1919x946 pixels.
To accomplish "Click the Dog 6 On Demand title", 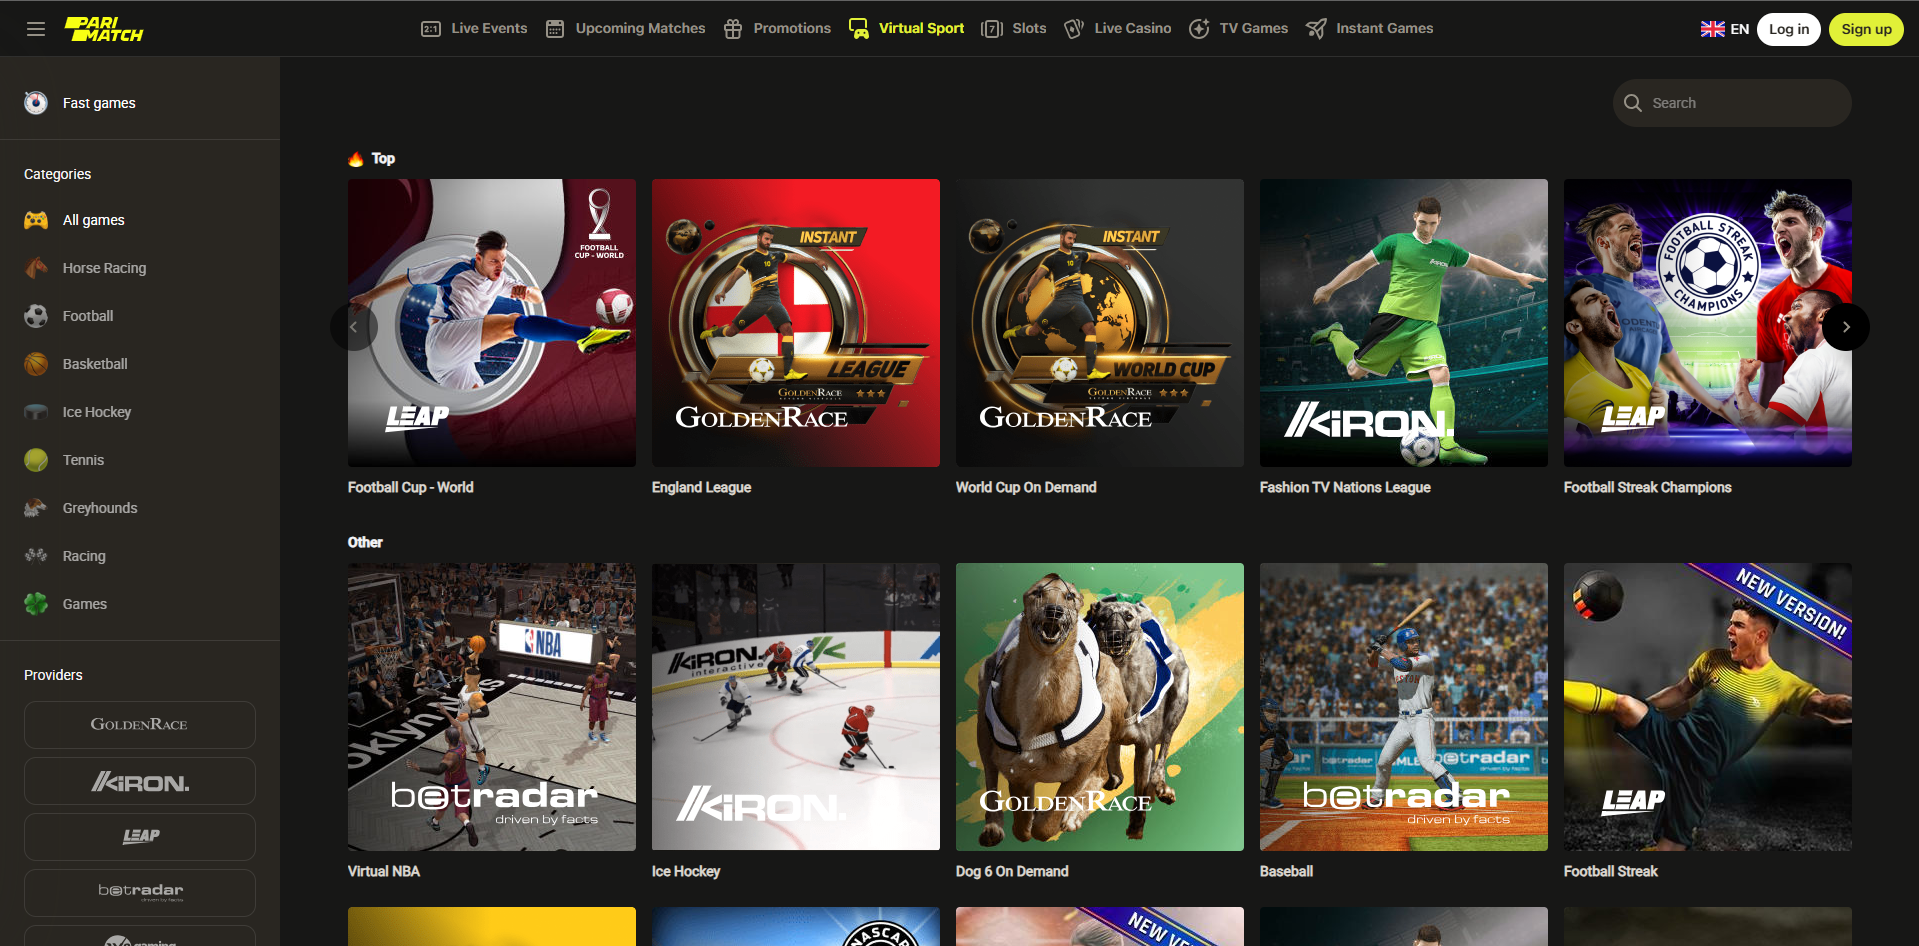I will tap(1012, 871).
